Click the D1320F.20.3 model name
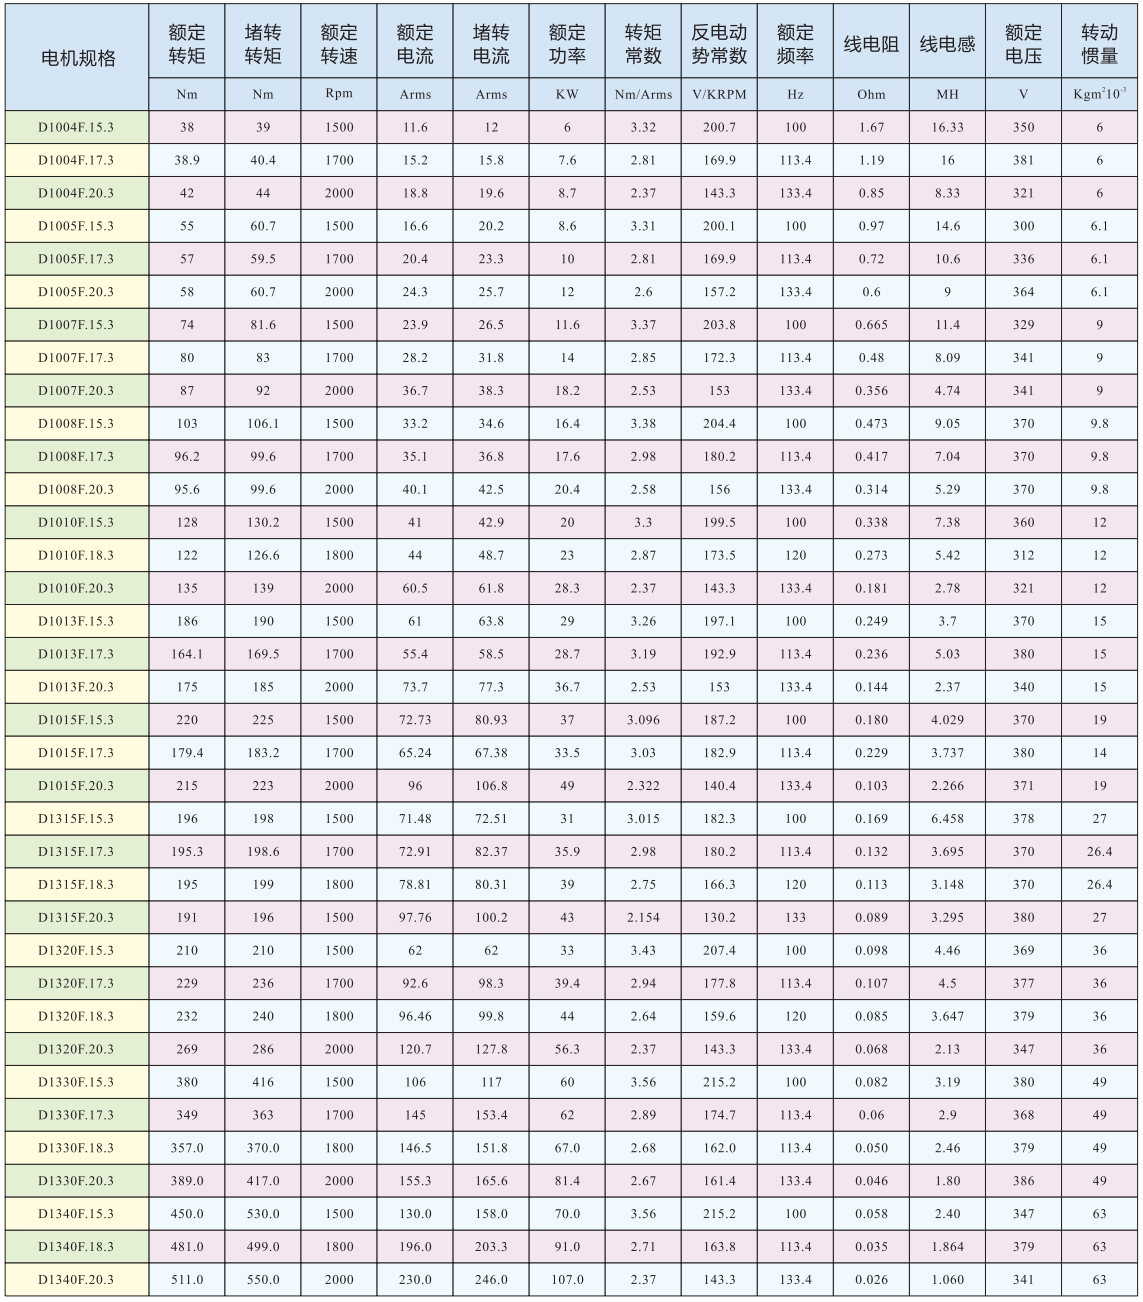The image size is (1143, 1302). [x=76, y=1049]
